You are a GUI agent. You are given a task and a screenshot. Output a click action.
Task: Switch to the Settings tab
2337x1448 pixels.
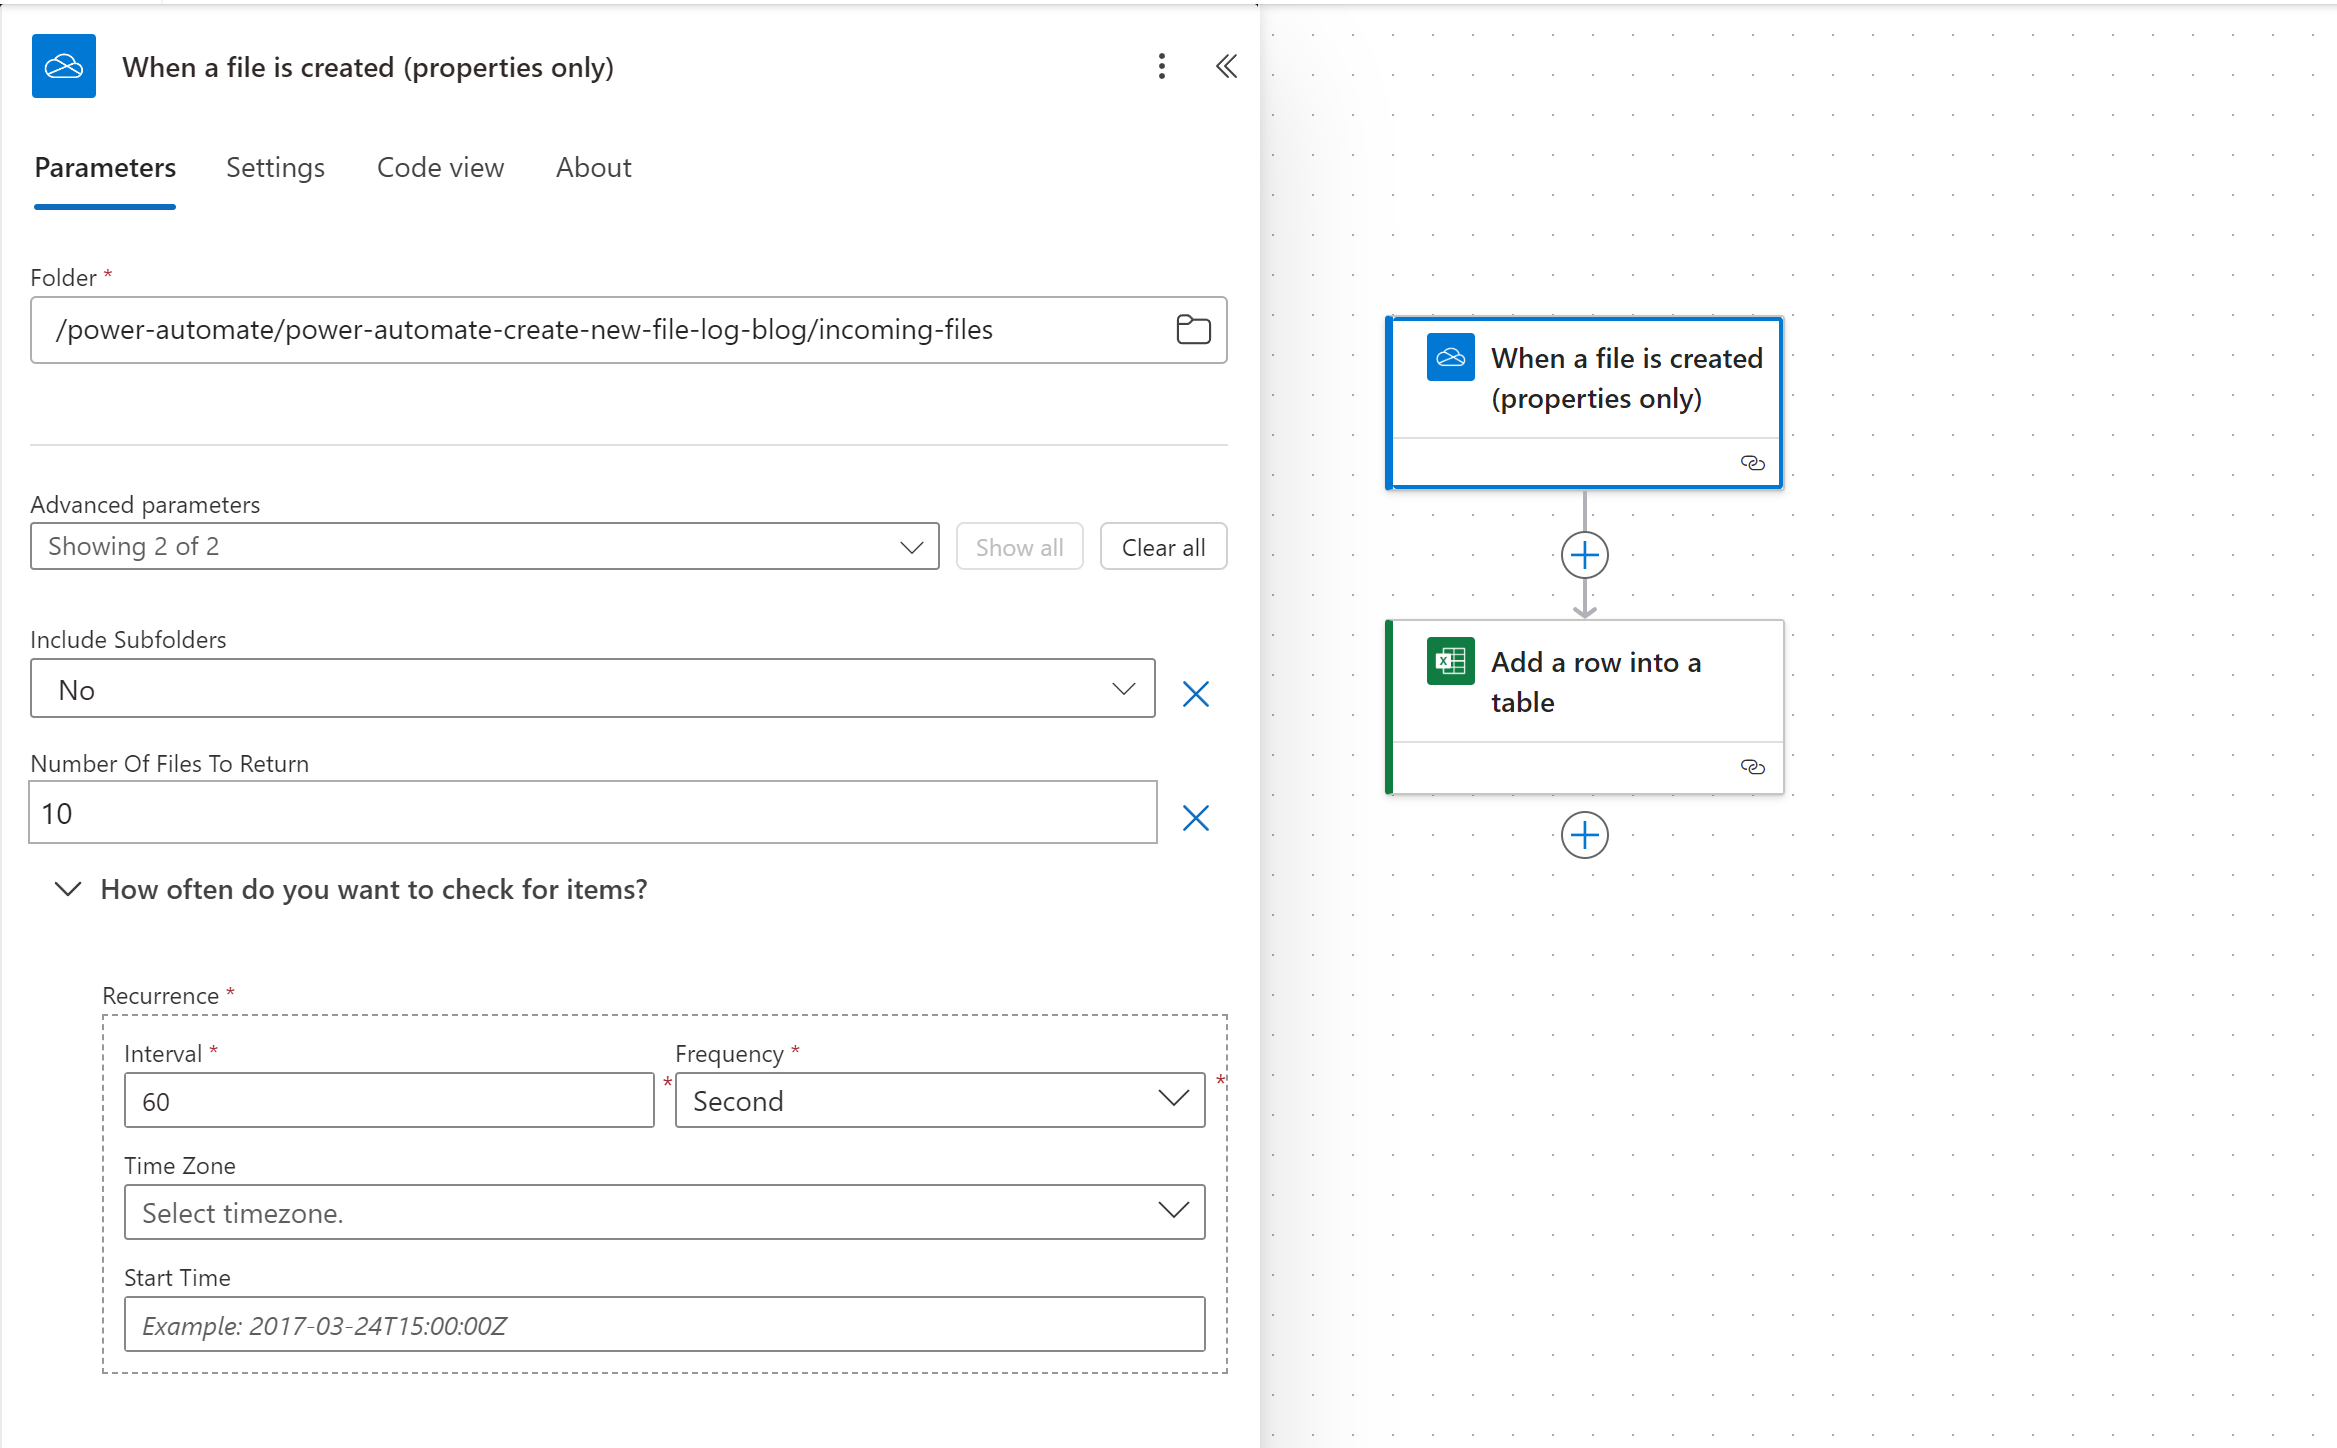click(275, 168)
